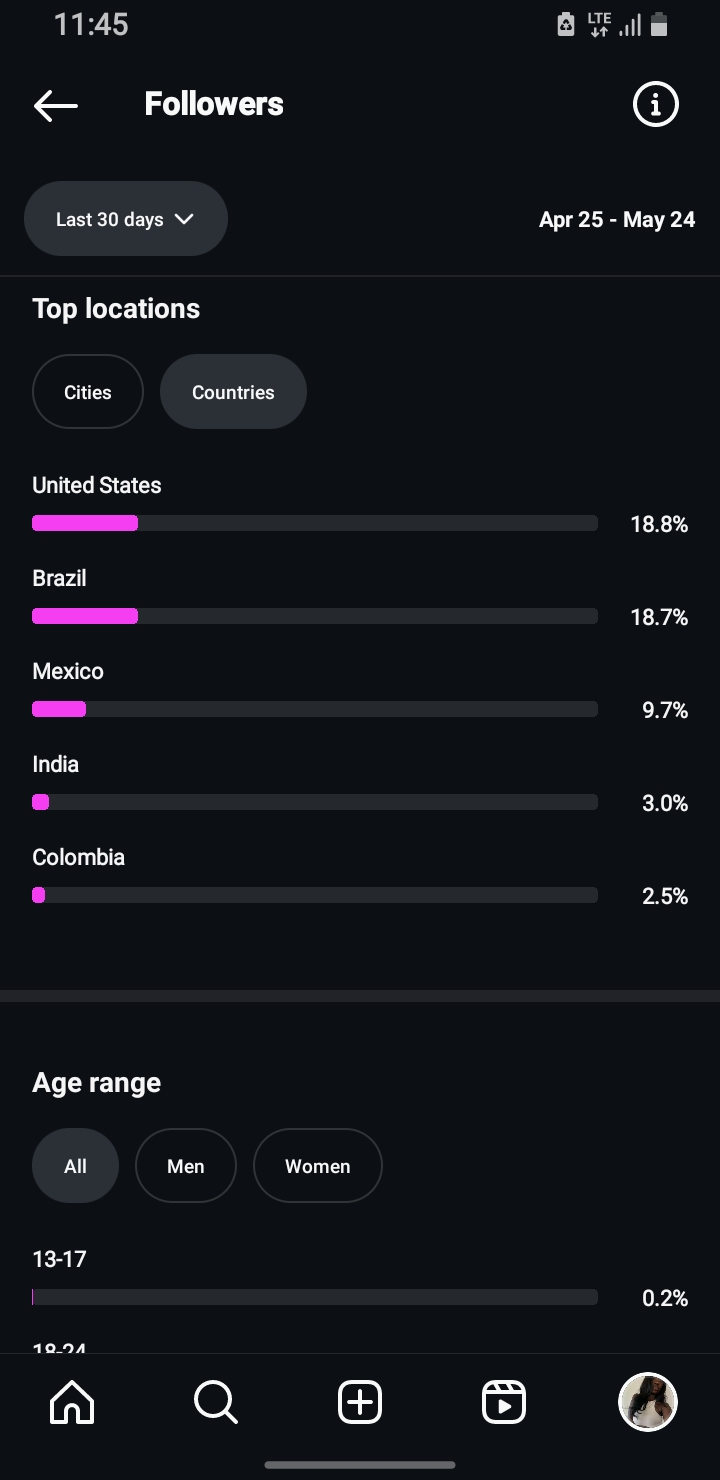This screenshot has height=1480, width=720.
Task: Select the Brazil location row
Action: click(x=360, y=599)
